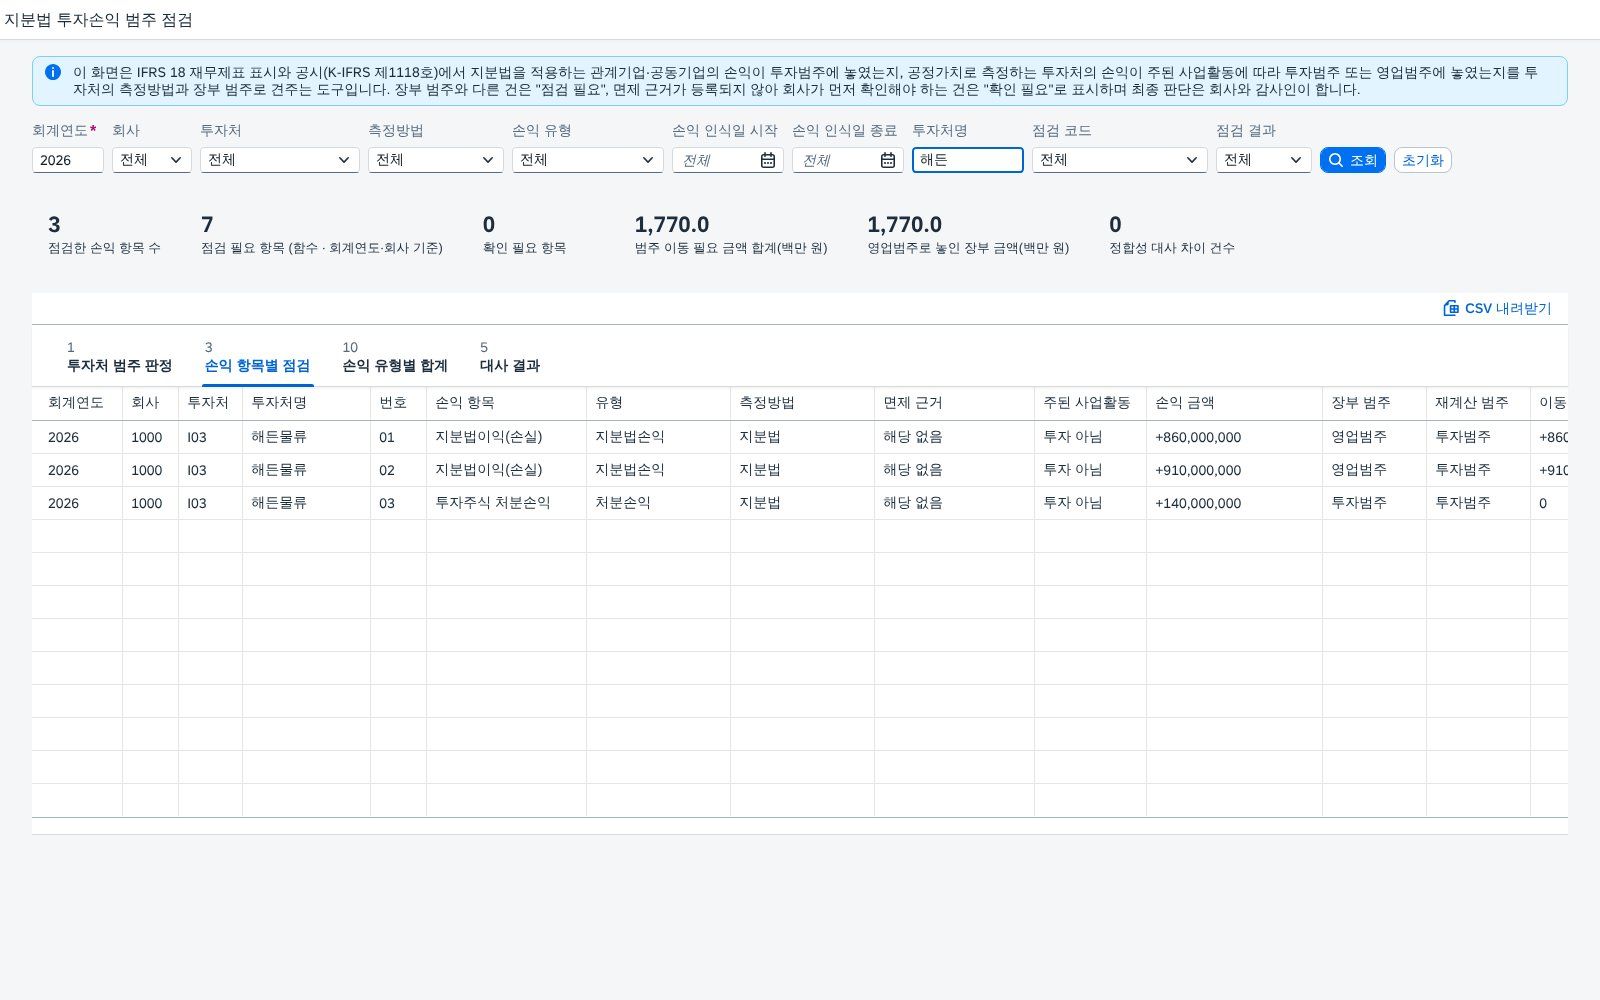
Task: Click the 1,770.0 범주 이동 필요 금액 합계 figure
Action: (672, 225)
